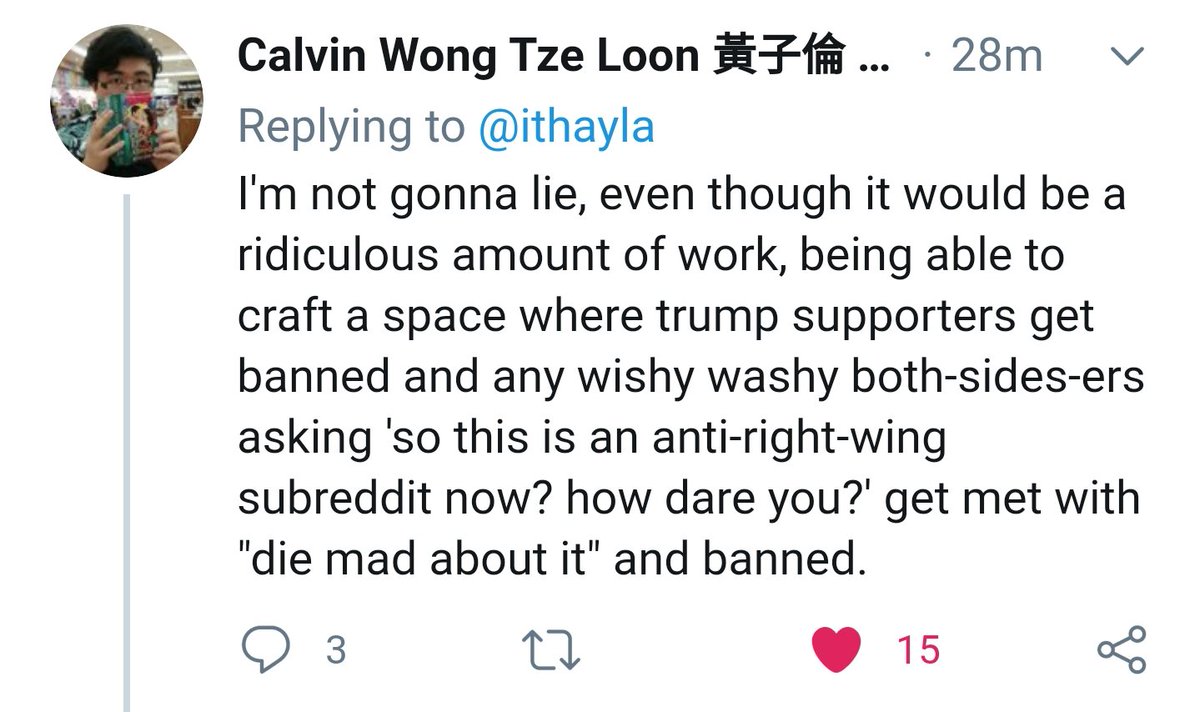The width and height of the screenshot is (1200, 712).
Task: Open the @ithayla profile link
Action: click(x=566, y=127)
